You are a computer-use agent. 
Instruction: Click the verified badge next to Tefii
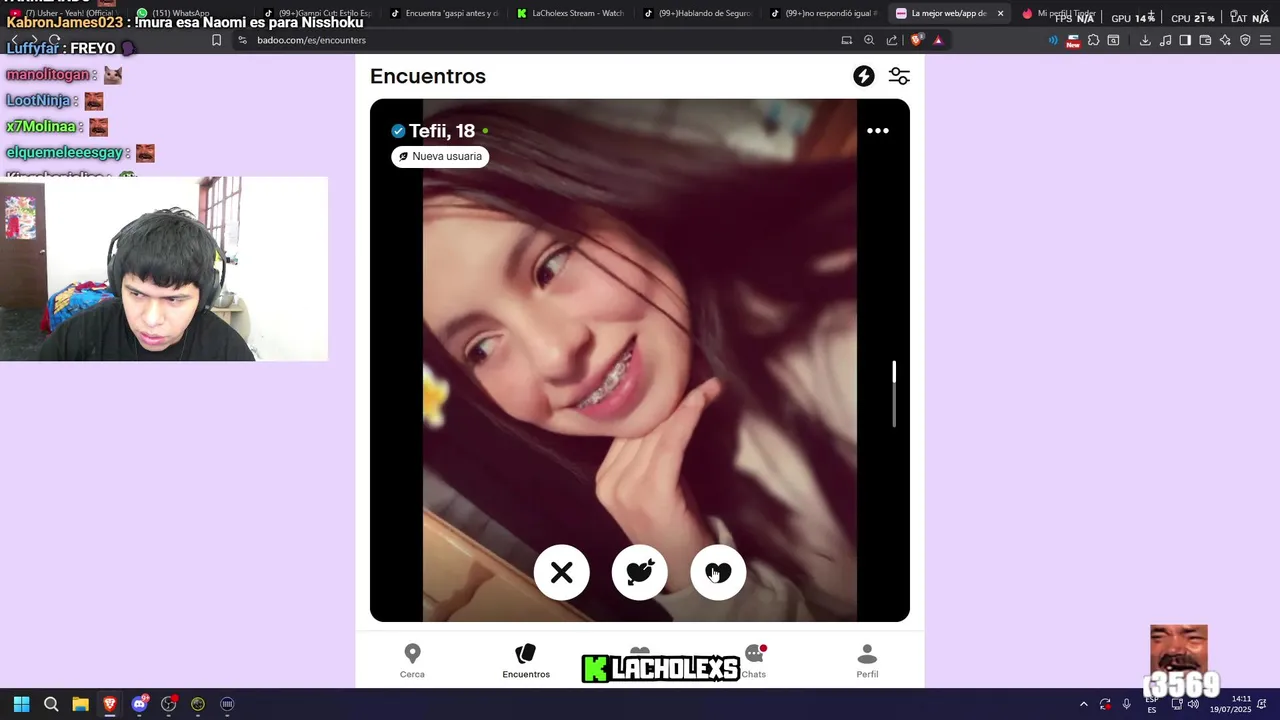398,131
